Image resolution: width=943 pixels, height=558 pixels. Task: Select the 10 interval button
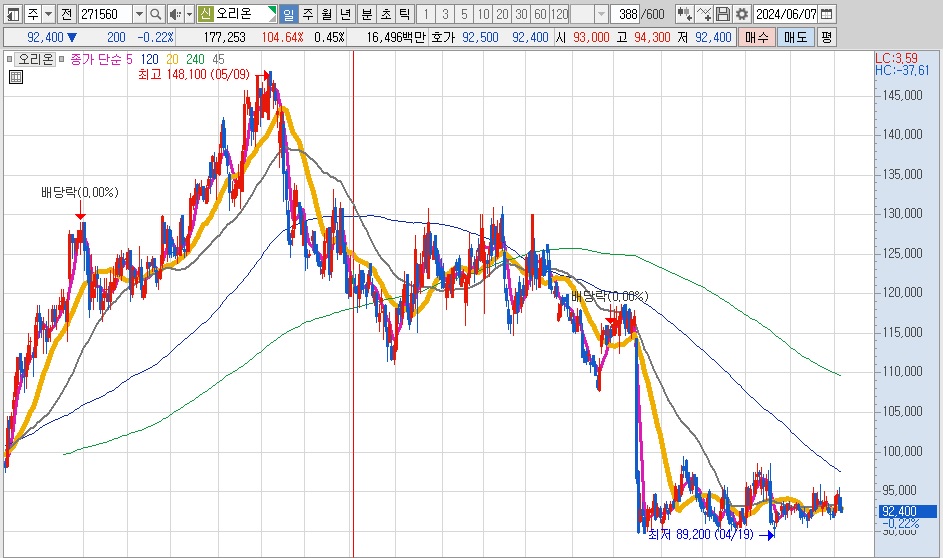tap(484, 14)
